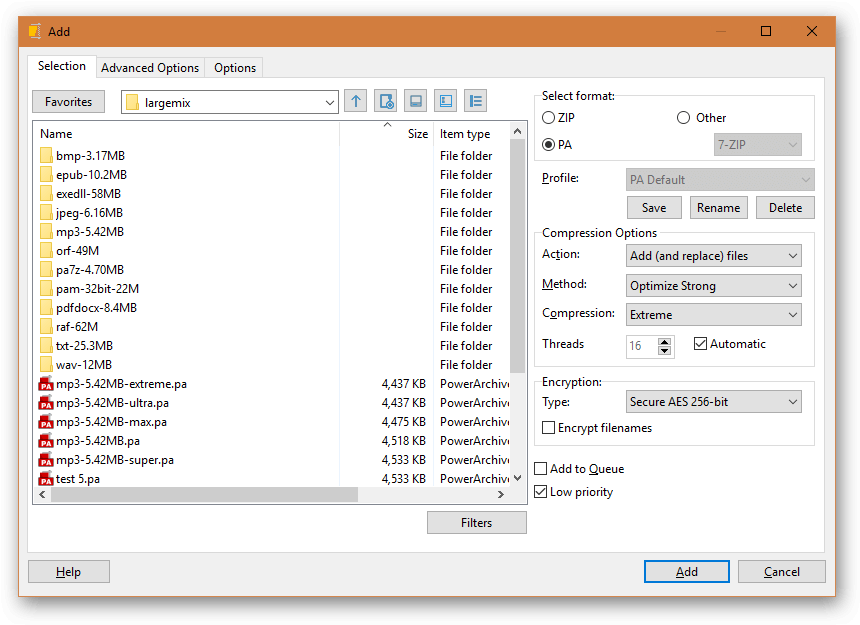Click the list view mode icon
860x625 pixels.
click(475, 101)
